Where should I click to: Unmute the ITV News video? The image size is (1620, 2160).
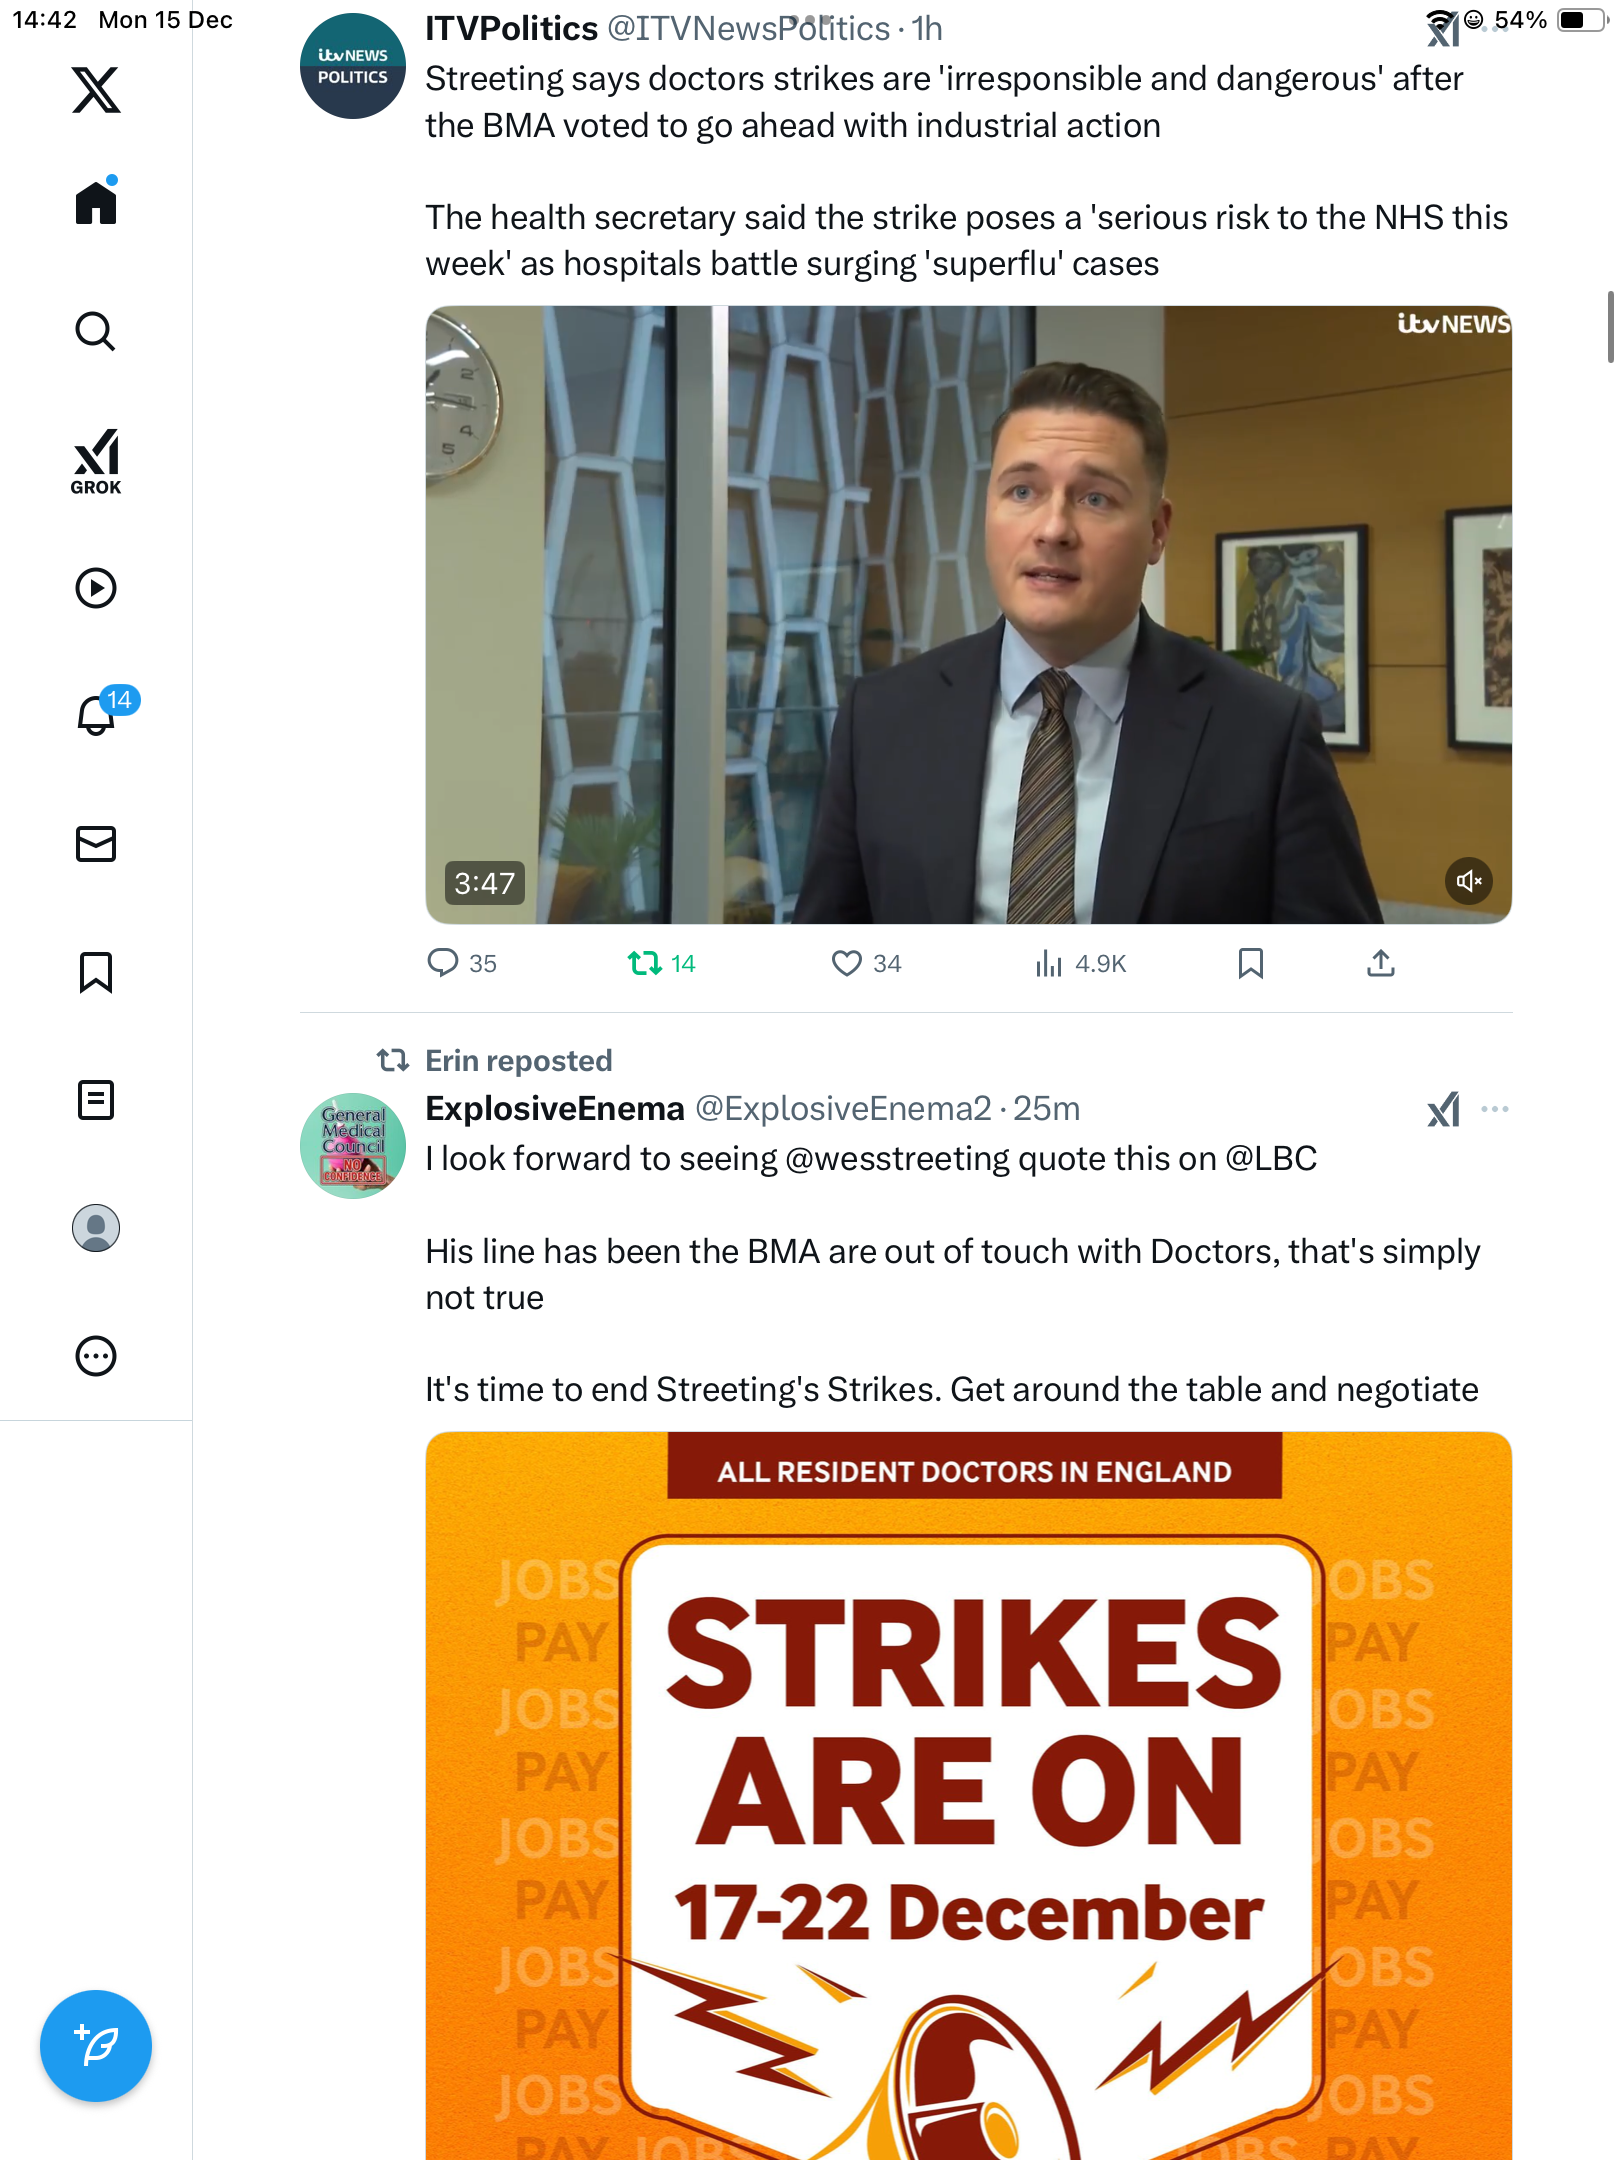pyautogui.click(x=1468, y=881)
